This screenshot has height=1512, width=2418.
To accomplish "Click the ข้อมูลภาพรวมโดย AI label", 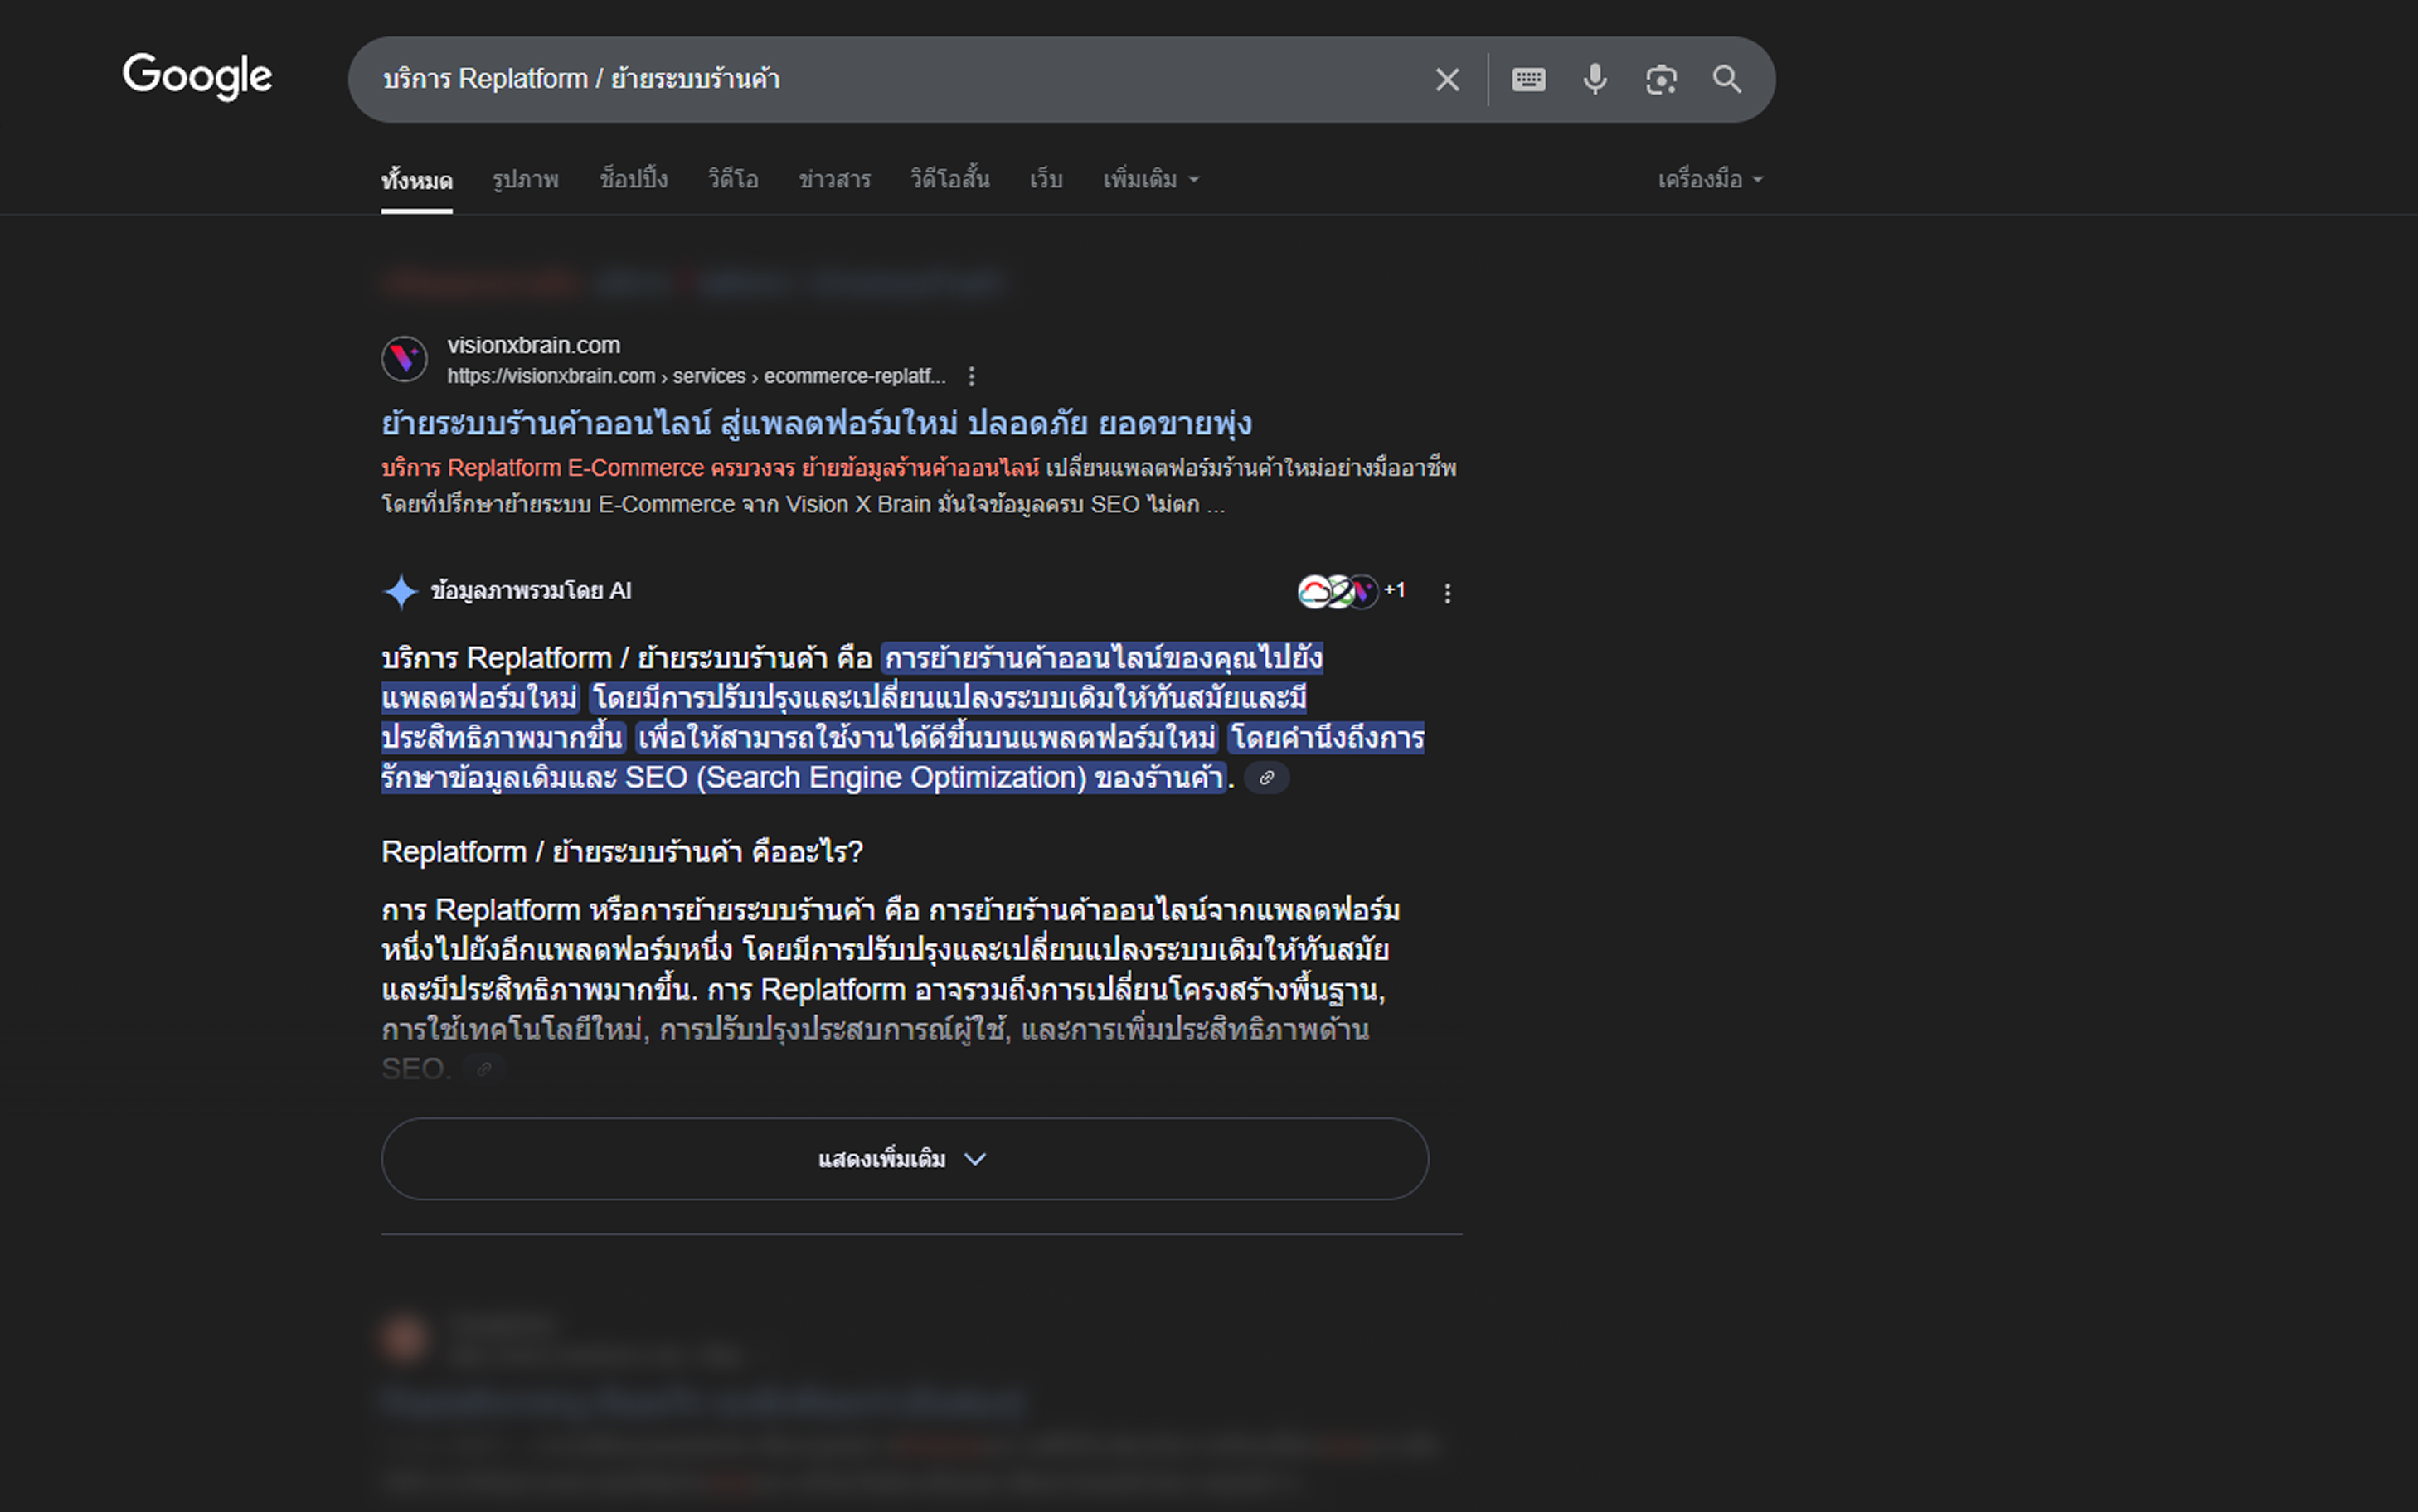I will pos(531,591).
